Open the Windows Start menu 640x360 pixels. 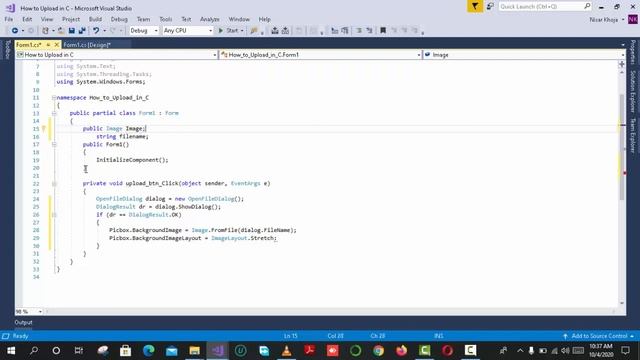click(11, 351)
